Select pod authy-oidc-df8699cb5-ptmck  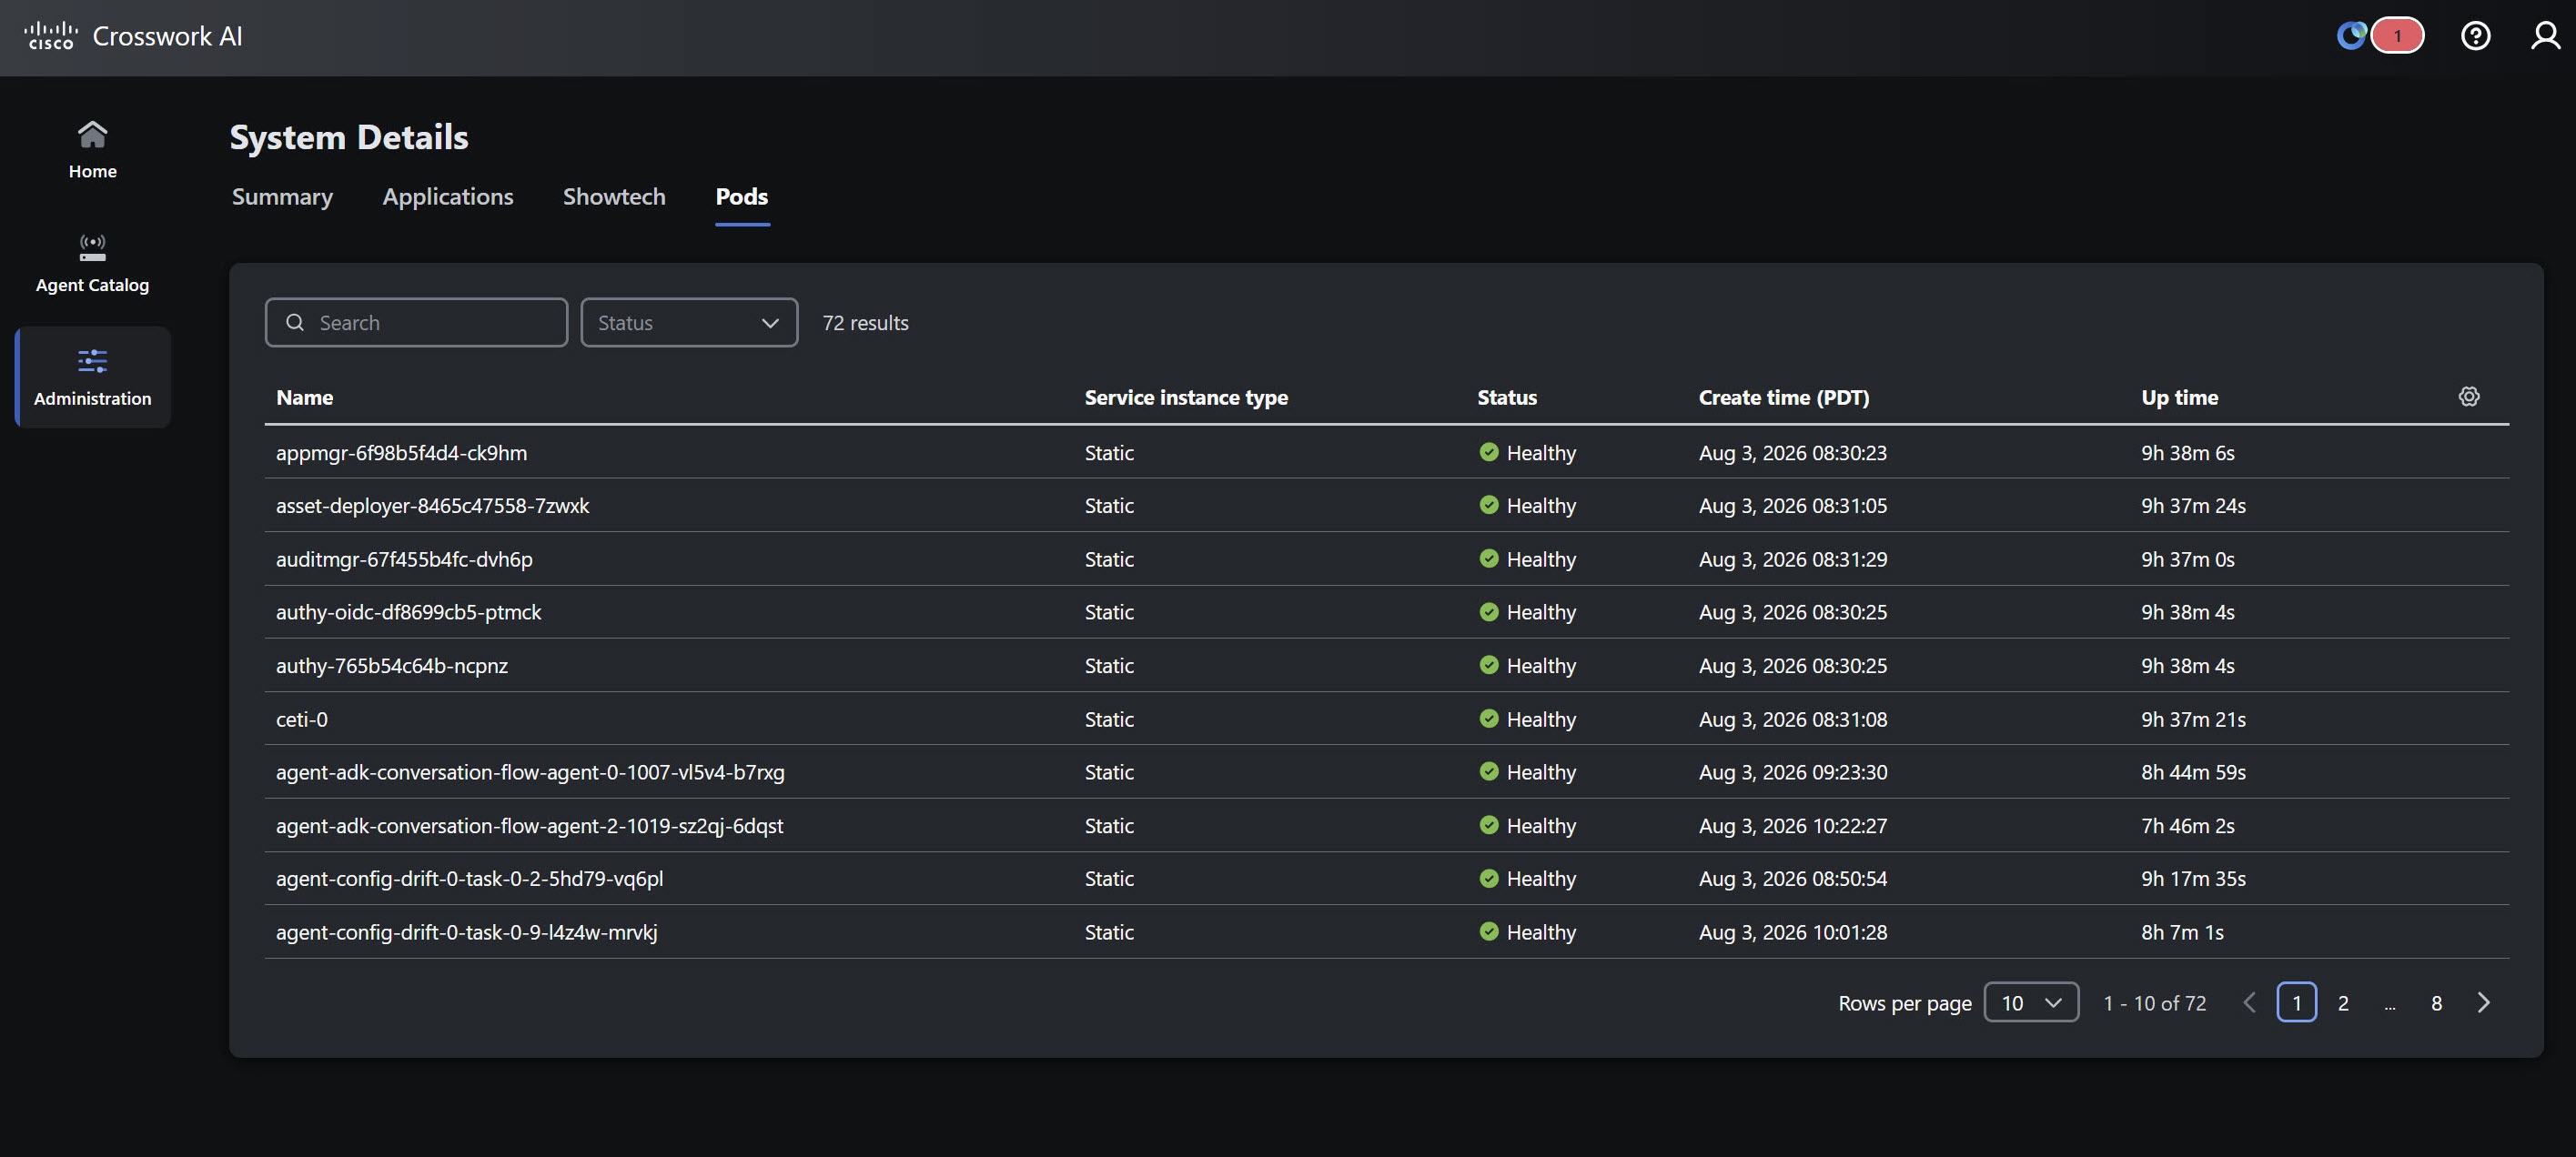[408, 612]
